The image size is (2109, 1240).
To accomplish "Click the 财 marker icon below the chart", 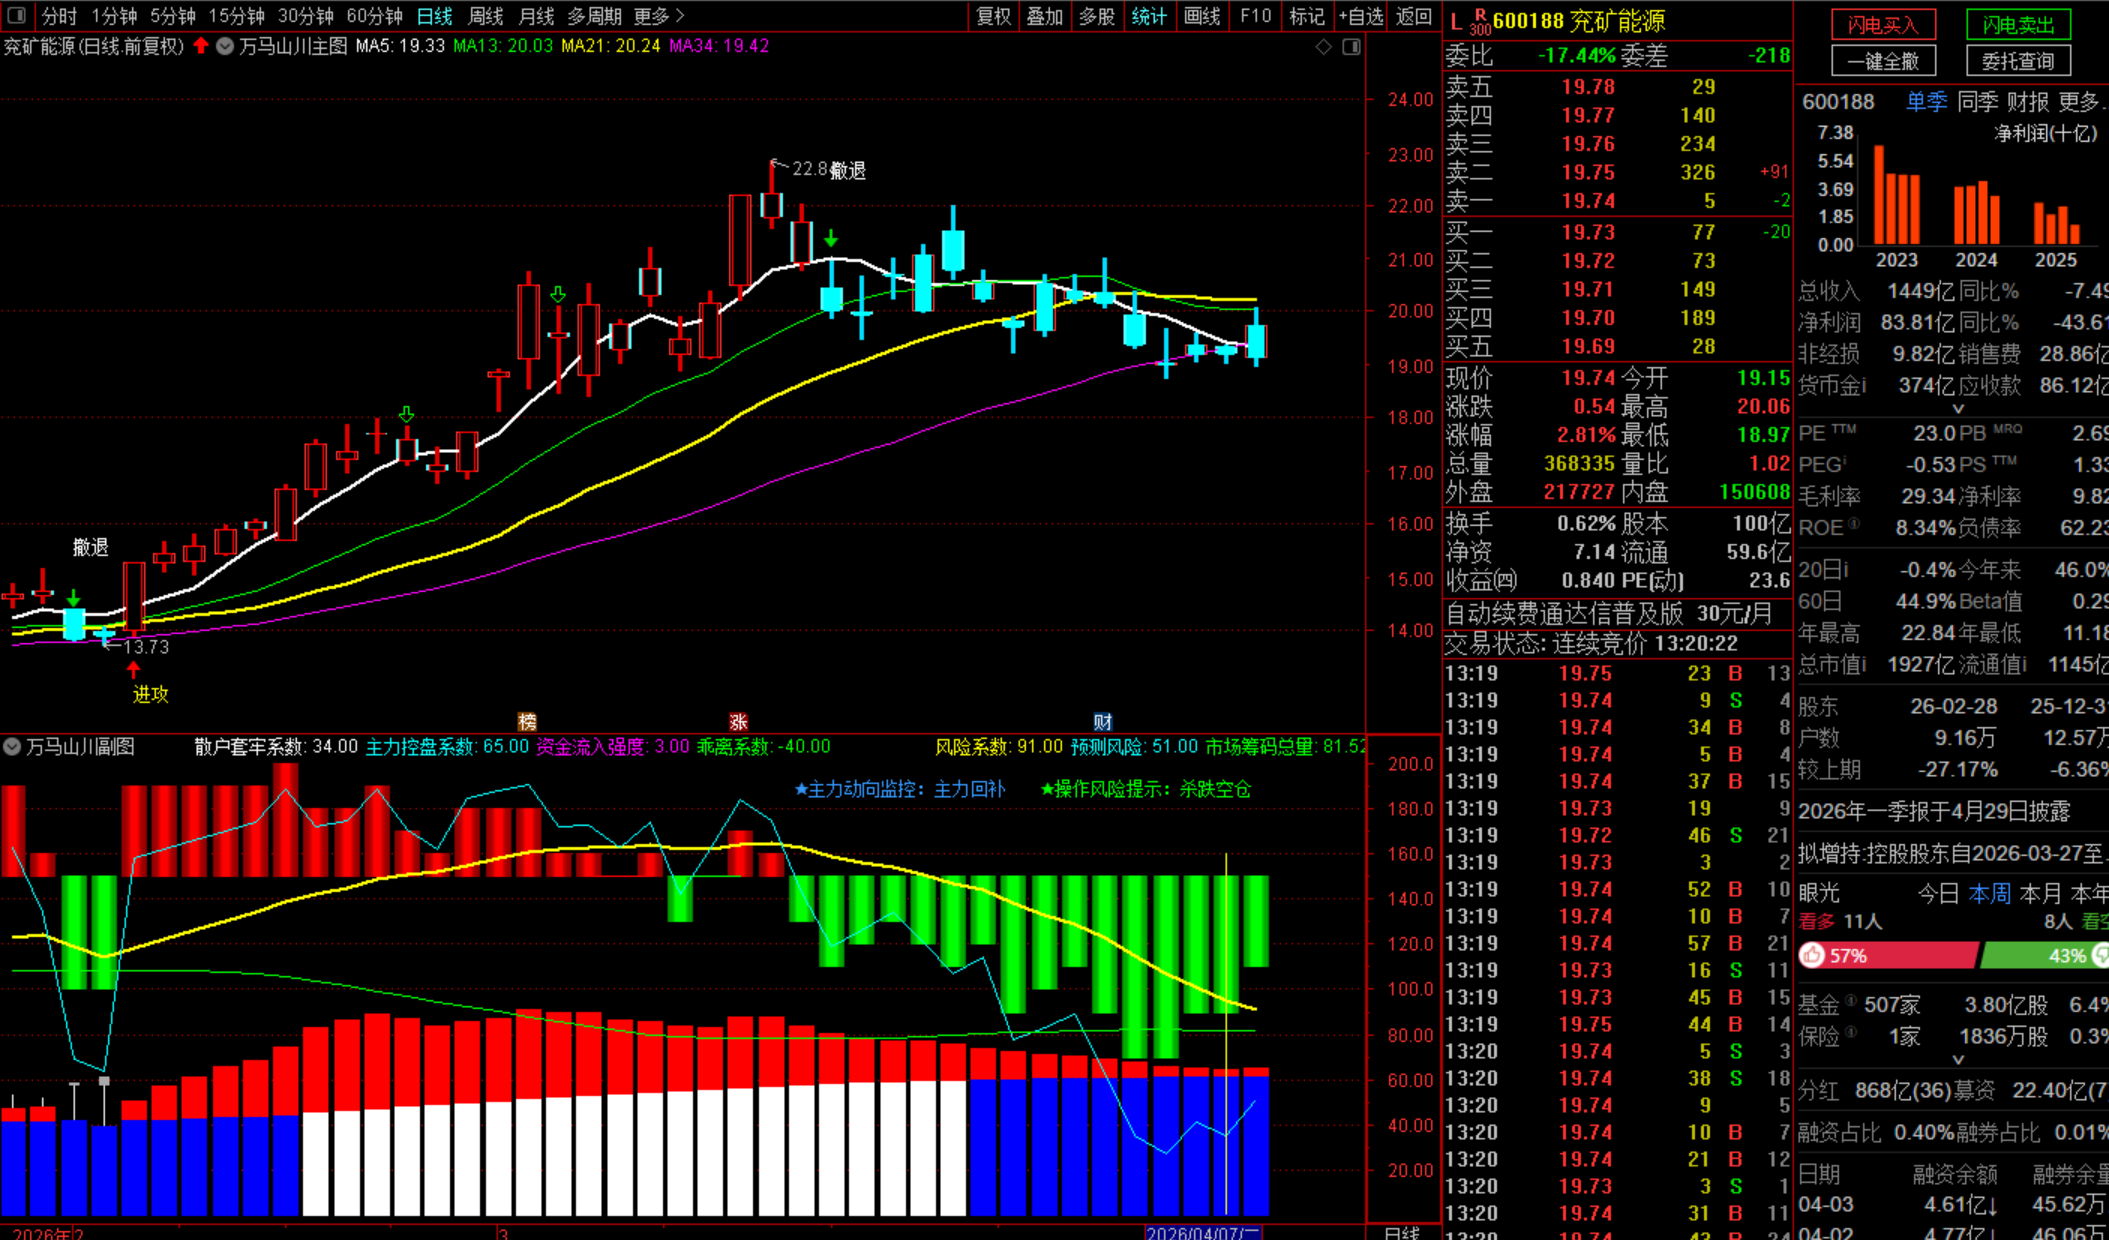I will click(x=1102, y=721).
